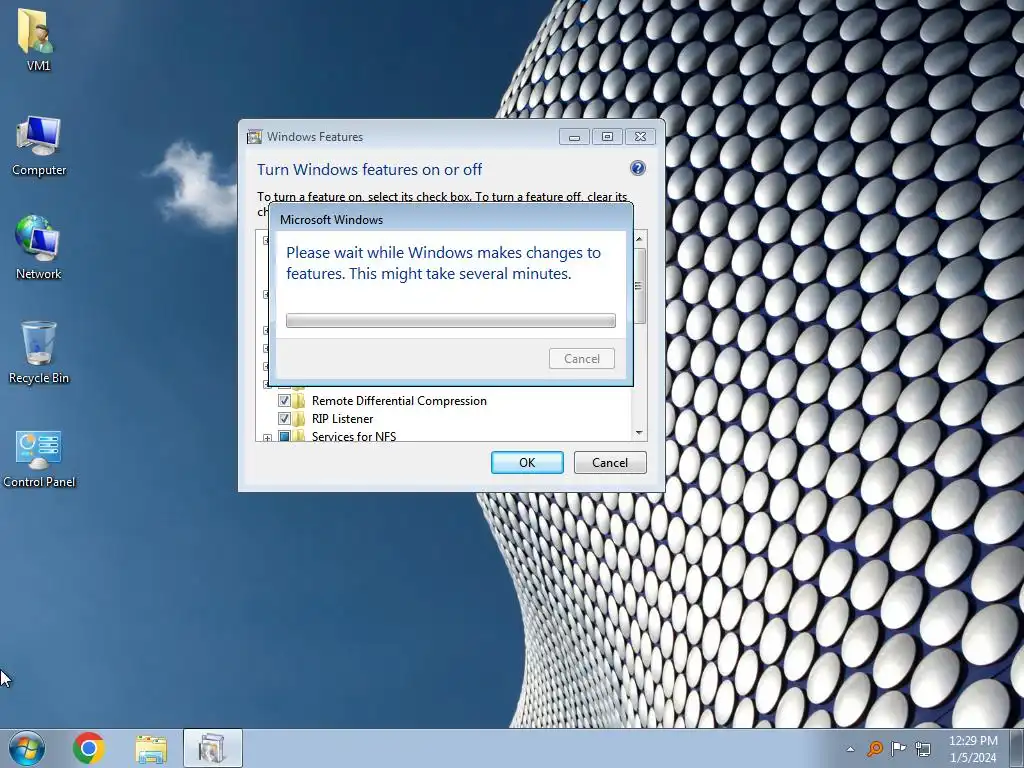Toggle the Services for NFS checkbox
Viewport: 1024px width, 768px height.
[x=284, y=436]
